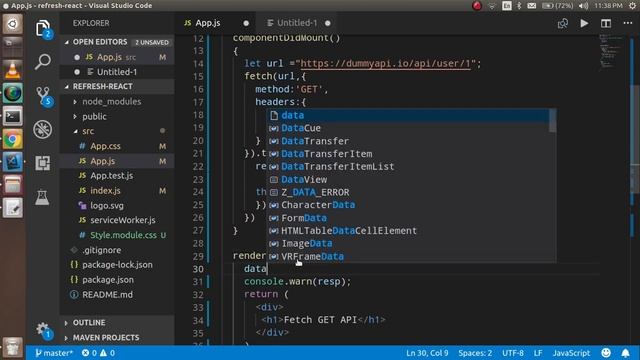This screenshot has height=360, width=640.
Task: Open the system power gear in top bar
Action: click(x=633, y=6)
